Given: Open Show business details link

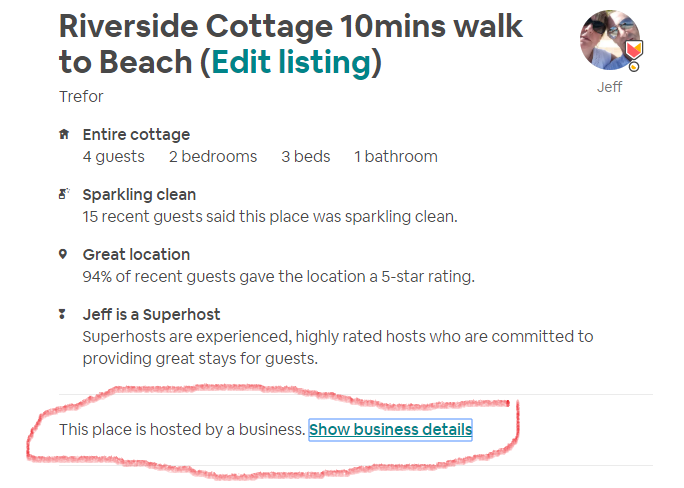Looking at the screenshot, I should click(390, 430).
